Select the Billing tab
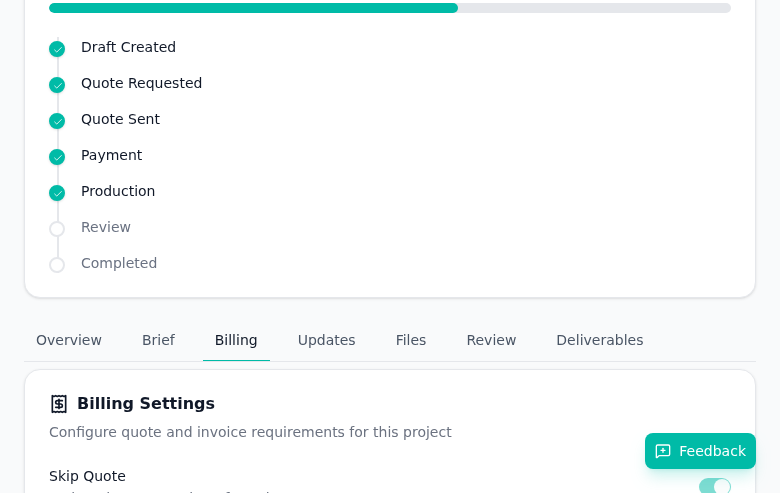The image size is (780, 493). click(x=236, y=340)
